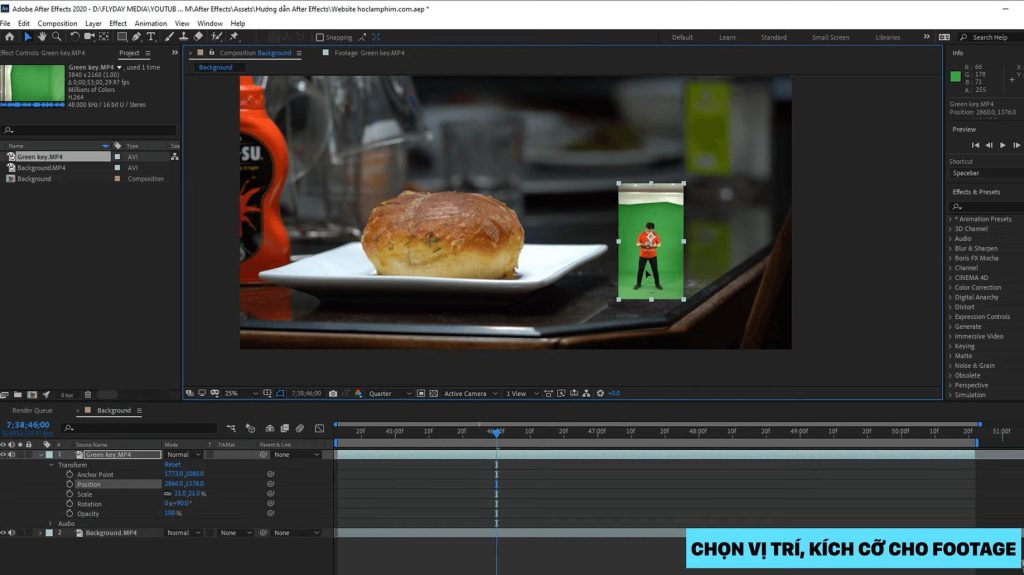Switch to the Learn workspace
Viewport: 1024px width, 575px height.
point(728,37)
